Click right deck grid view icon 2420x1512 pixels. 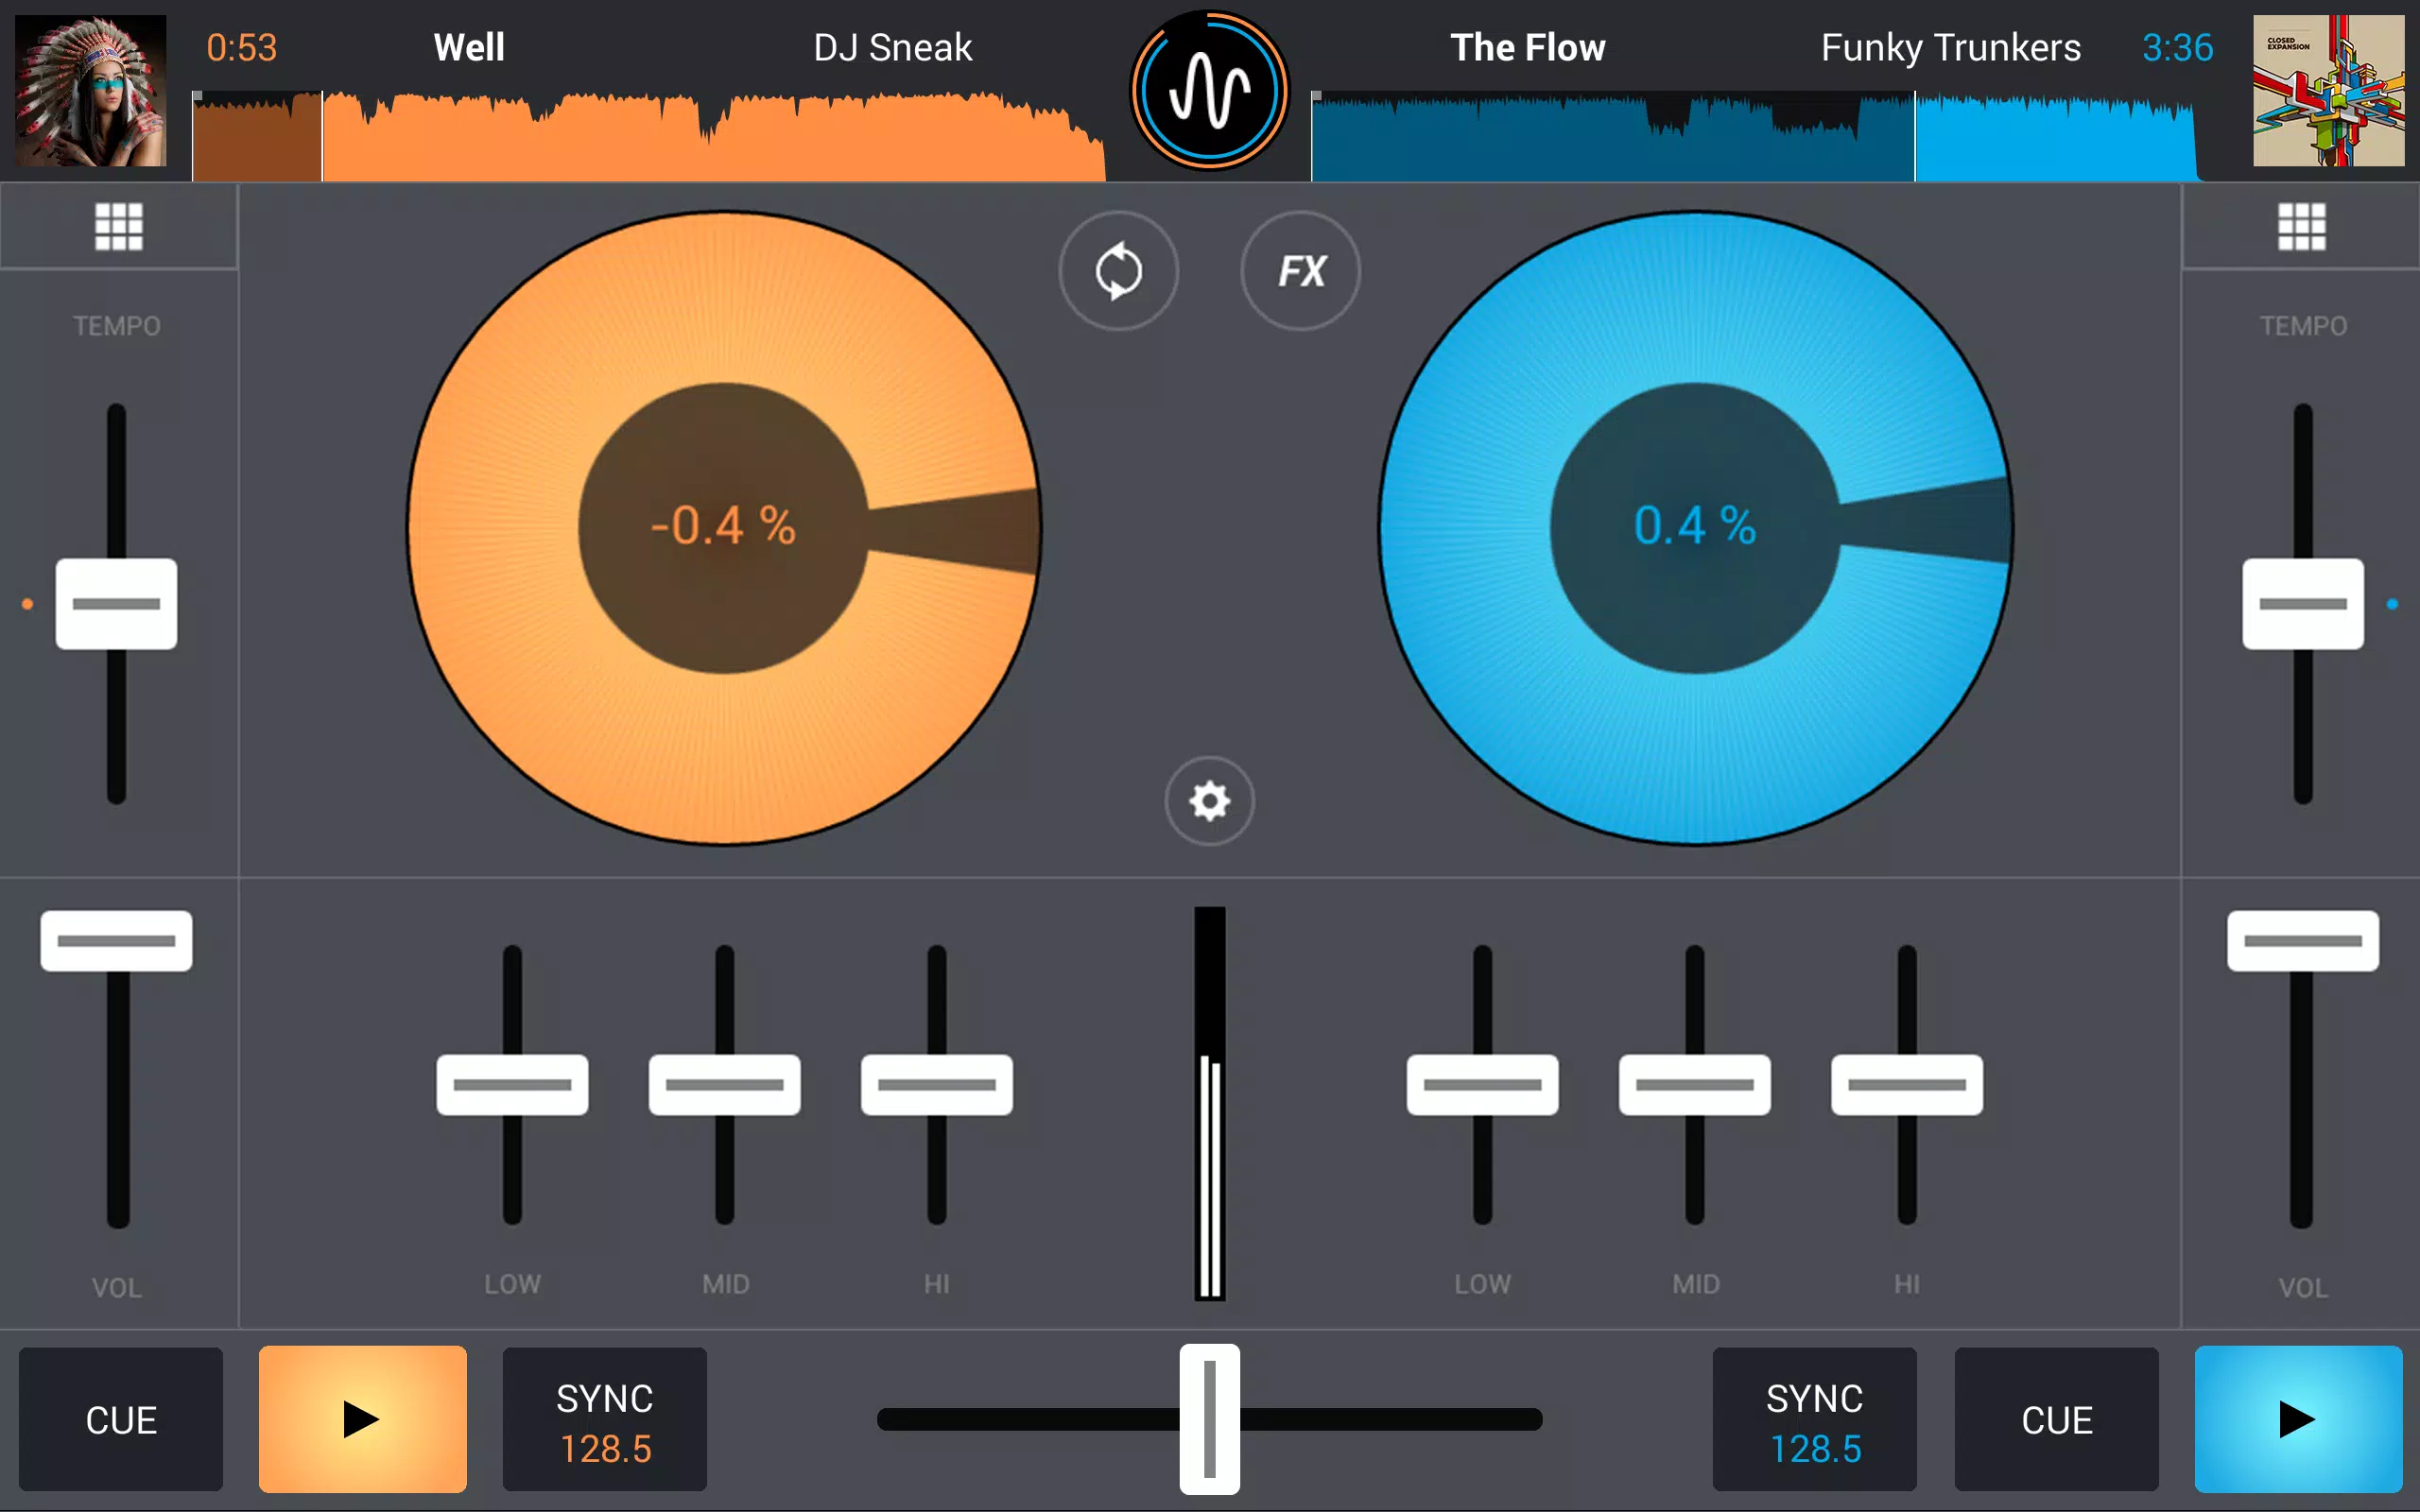point(2302,227)
